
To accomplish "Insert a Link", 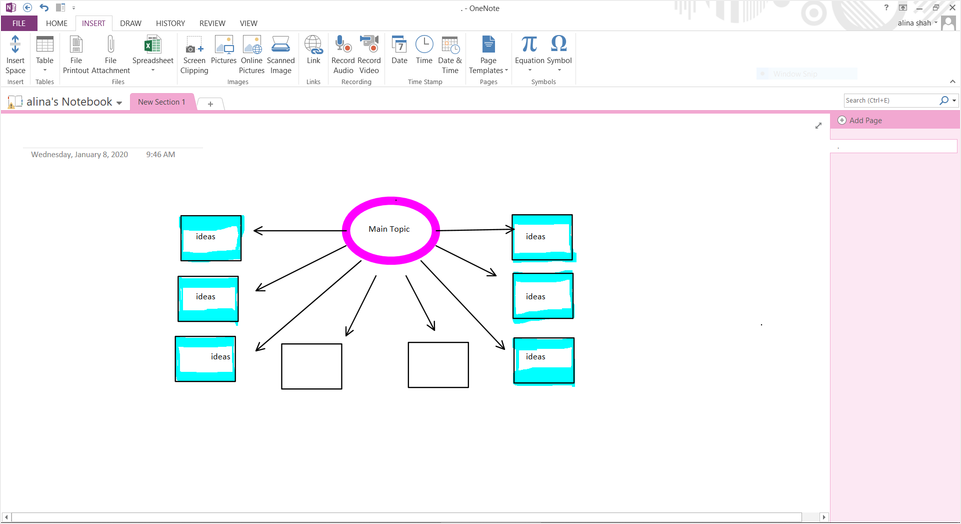I will (x=313, y=46).
